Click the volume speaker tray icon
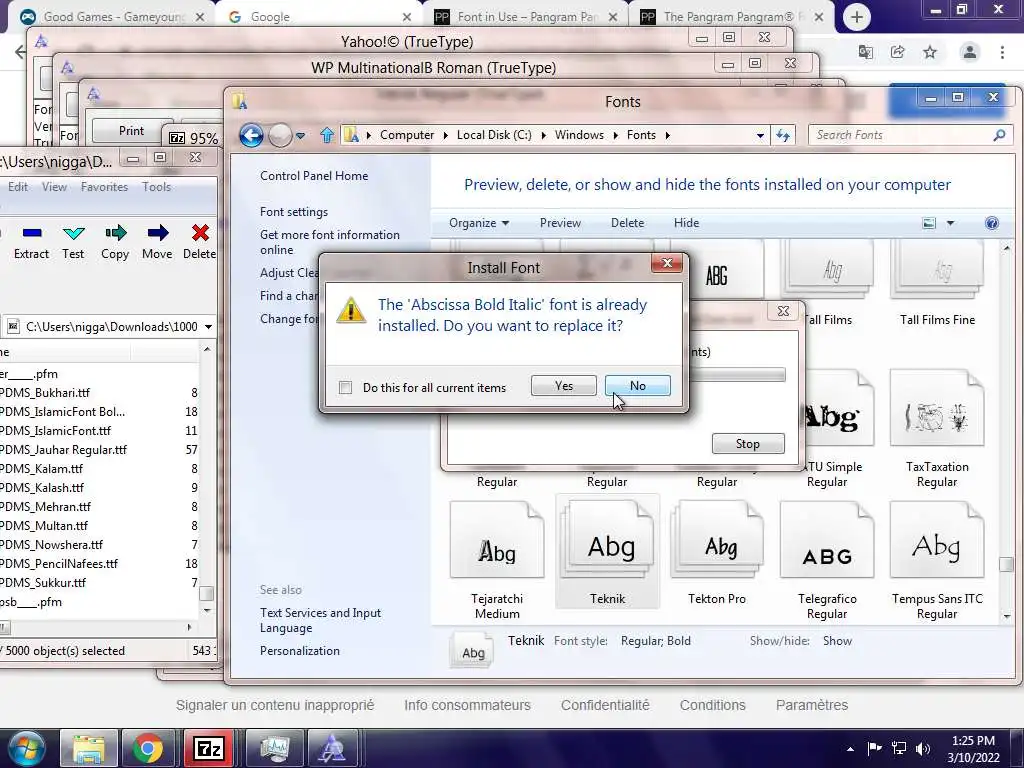The width and height of the screenshot is (1024, 768). click(x=922, y=749)
